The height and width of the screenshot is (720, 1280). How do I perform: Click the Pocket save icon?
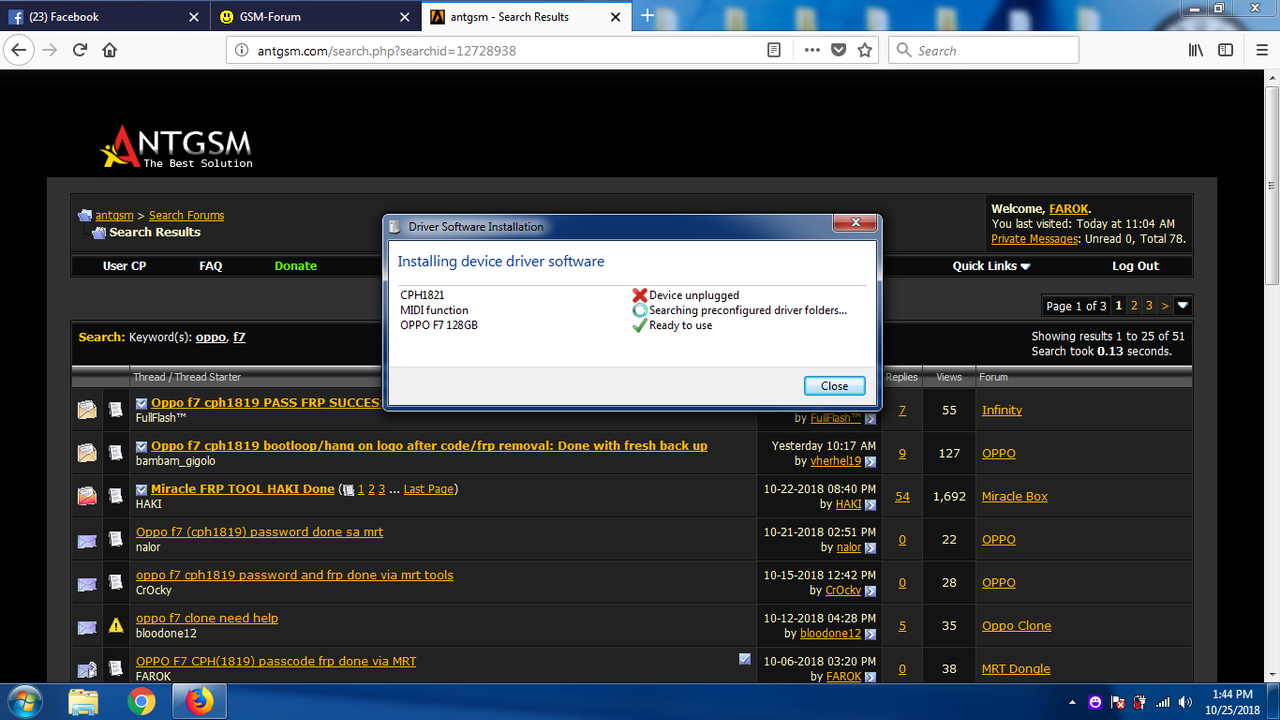[839, 50]
